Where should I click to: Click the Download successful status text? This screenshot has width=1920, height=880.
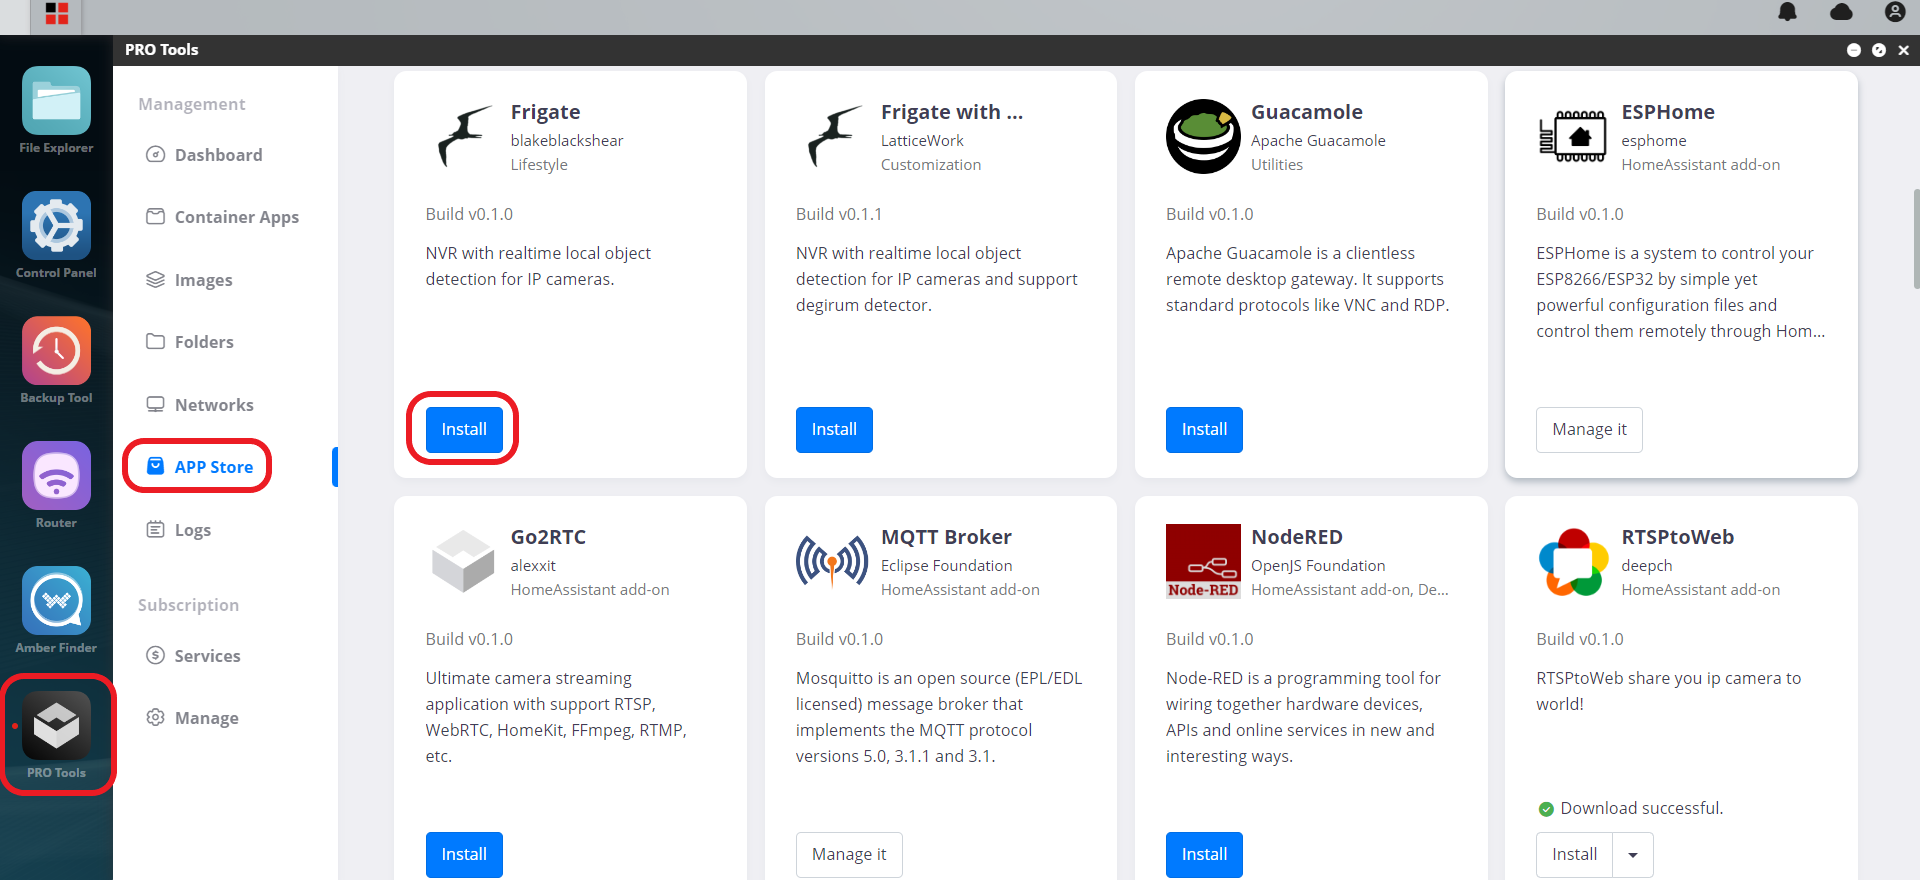tap(1642, 808)
